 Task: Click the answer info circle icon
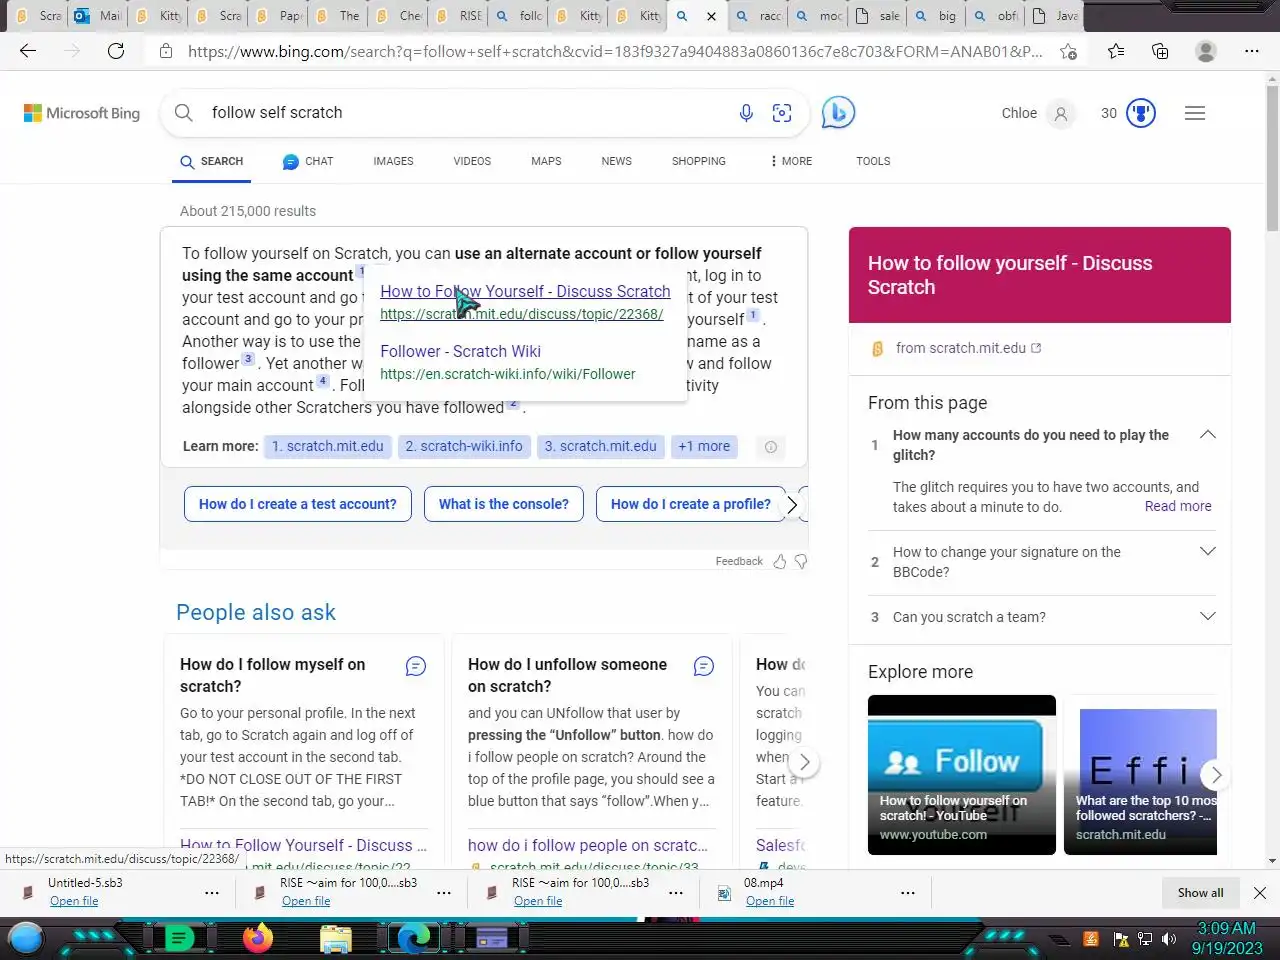point(771,447)
